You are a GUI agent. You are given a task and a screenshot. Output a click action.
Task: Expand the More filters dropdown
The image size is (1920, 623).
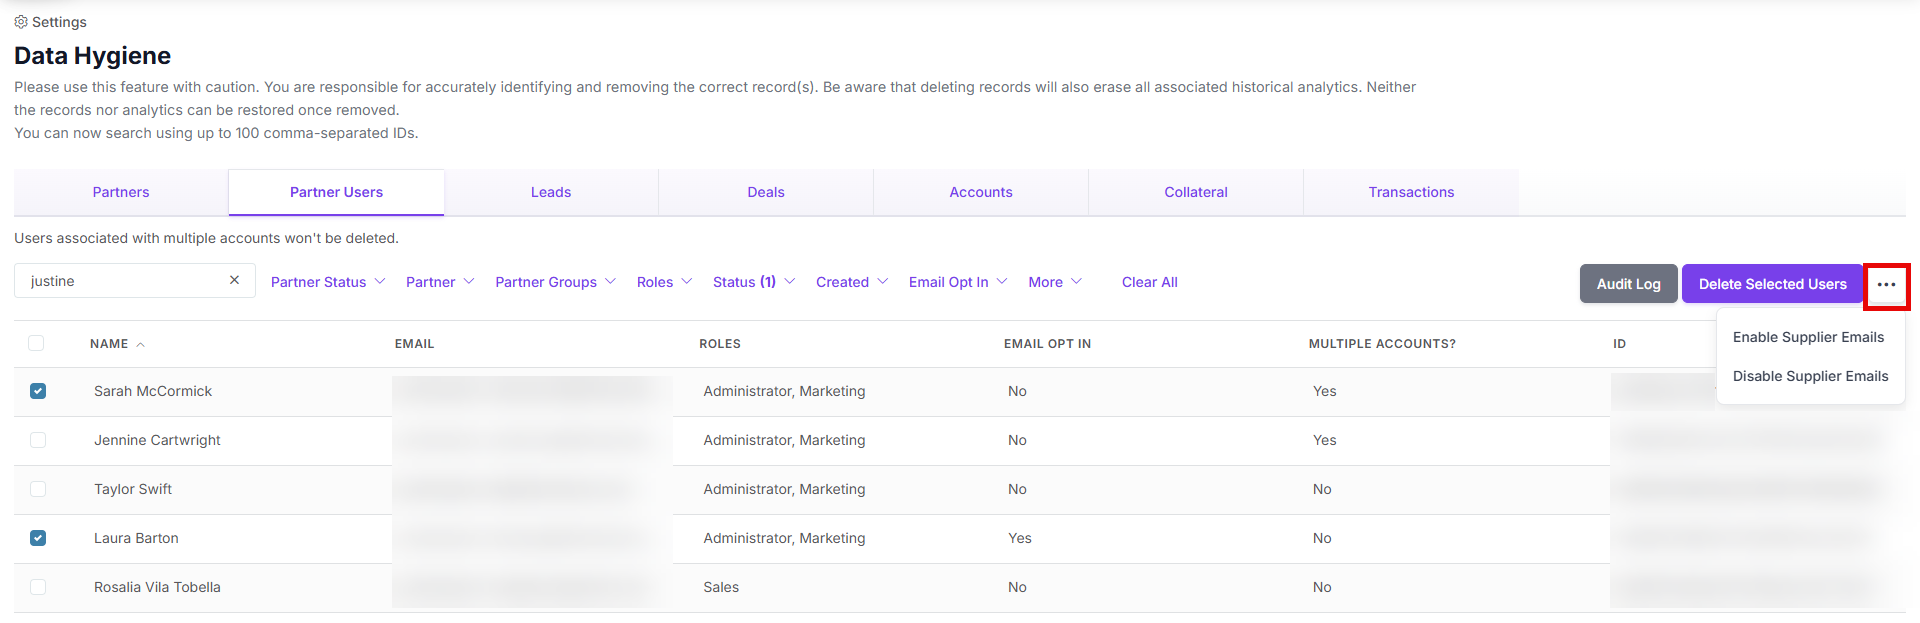[1055, 282]
